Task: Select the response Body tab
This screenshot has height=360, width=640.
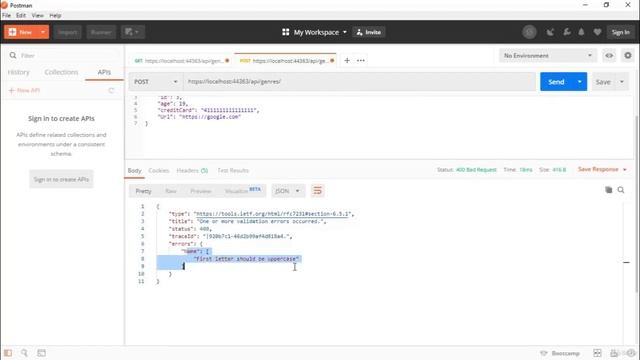Action: click(x=134, y=171)
